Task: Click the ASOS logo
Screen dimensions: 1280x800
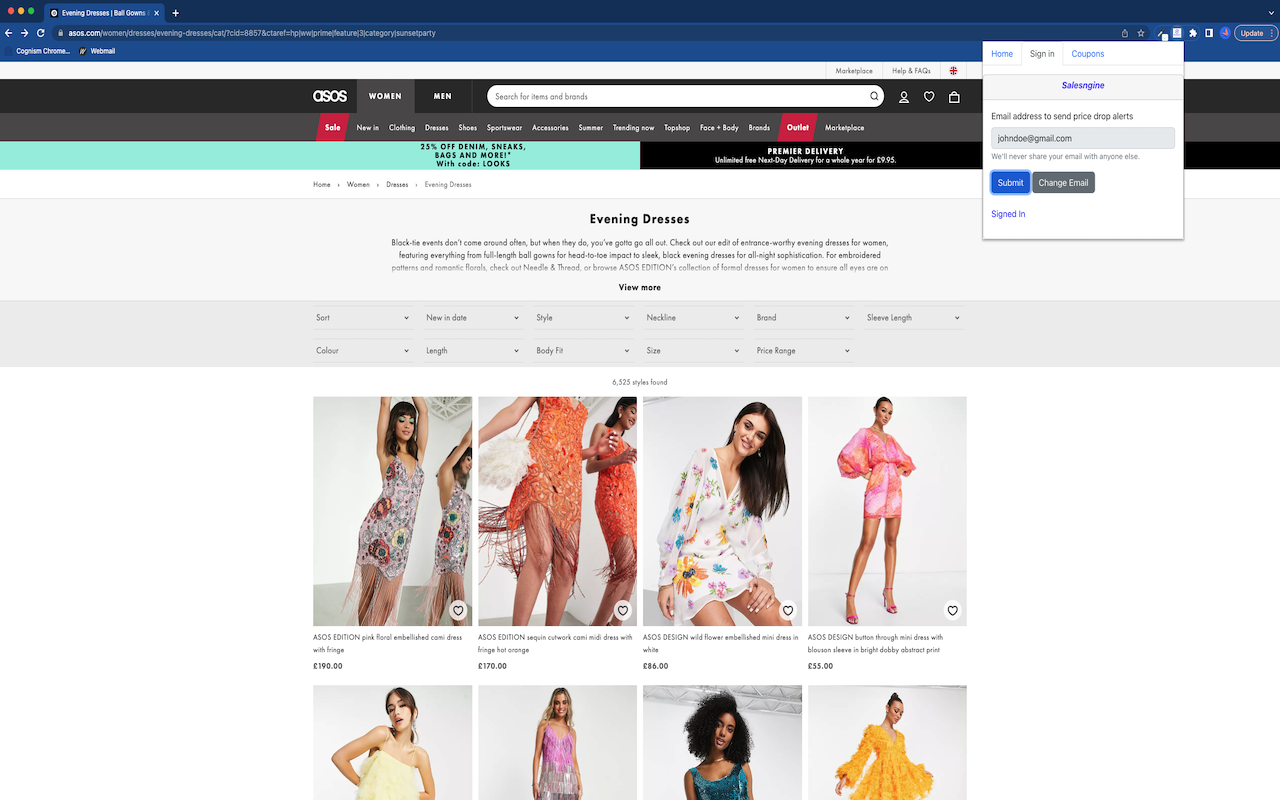Action: [330, 95]
